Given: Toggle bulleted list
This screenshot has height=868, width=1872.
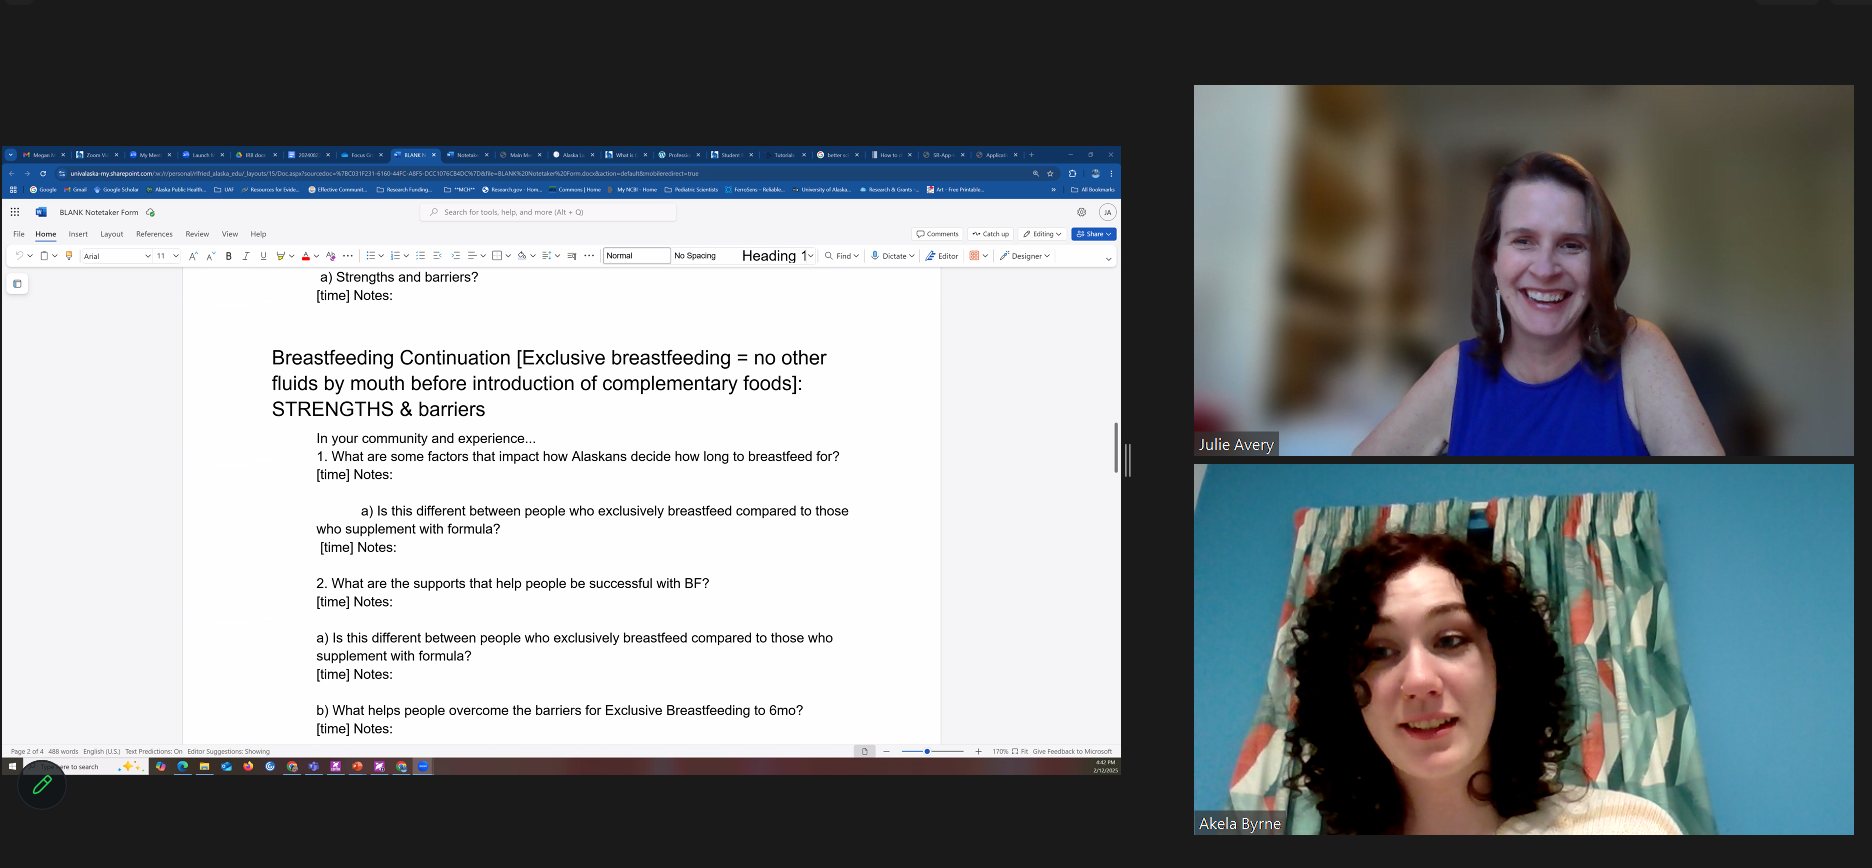Looking at the screenshot, I should click(370, 256).
